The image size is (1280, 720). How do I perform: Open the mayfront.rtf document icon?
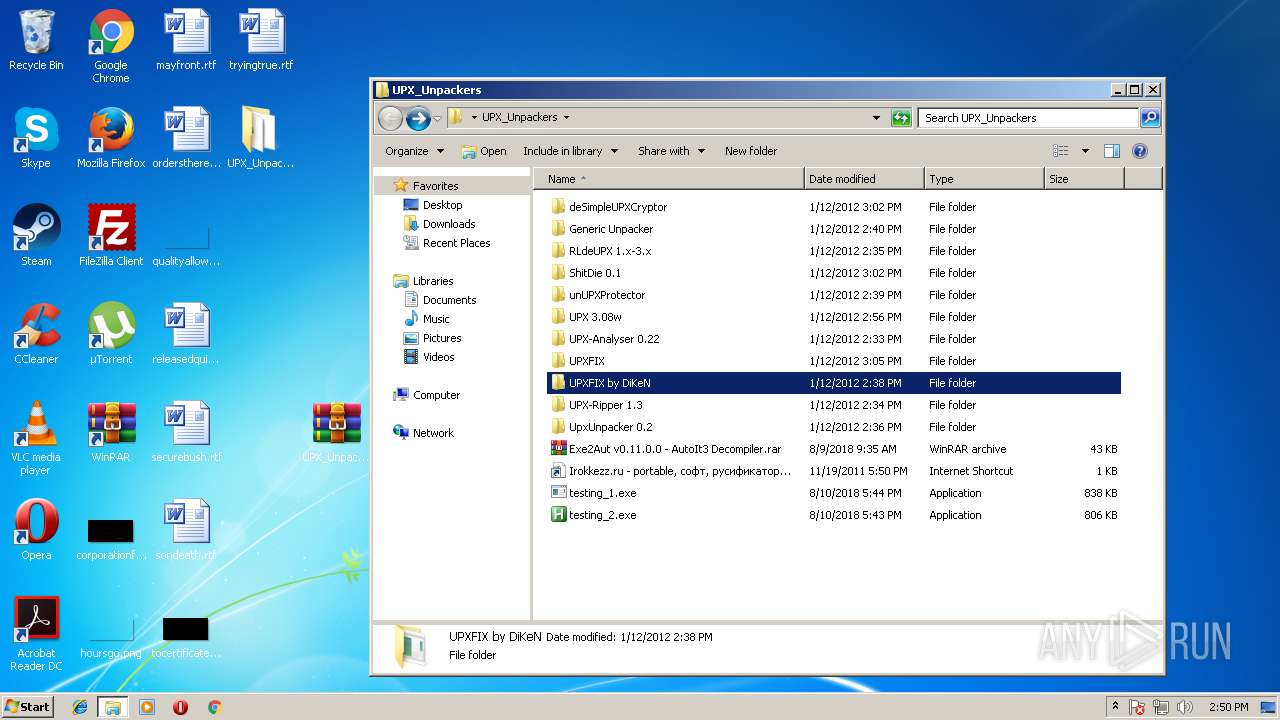pyautogui.click(x=186, y=41)
